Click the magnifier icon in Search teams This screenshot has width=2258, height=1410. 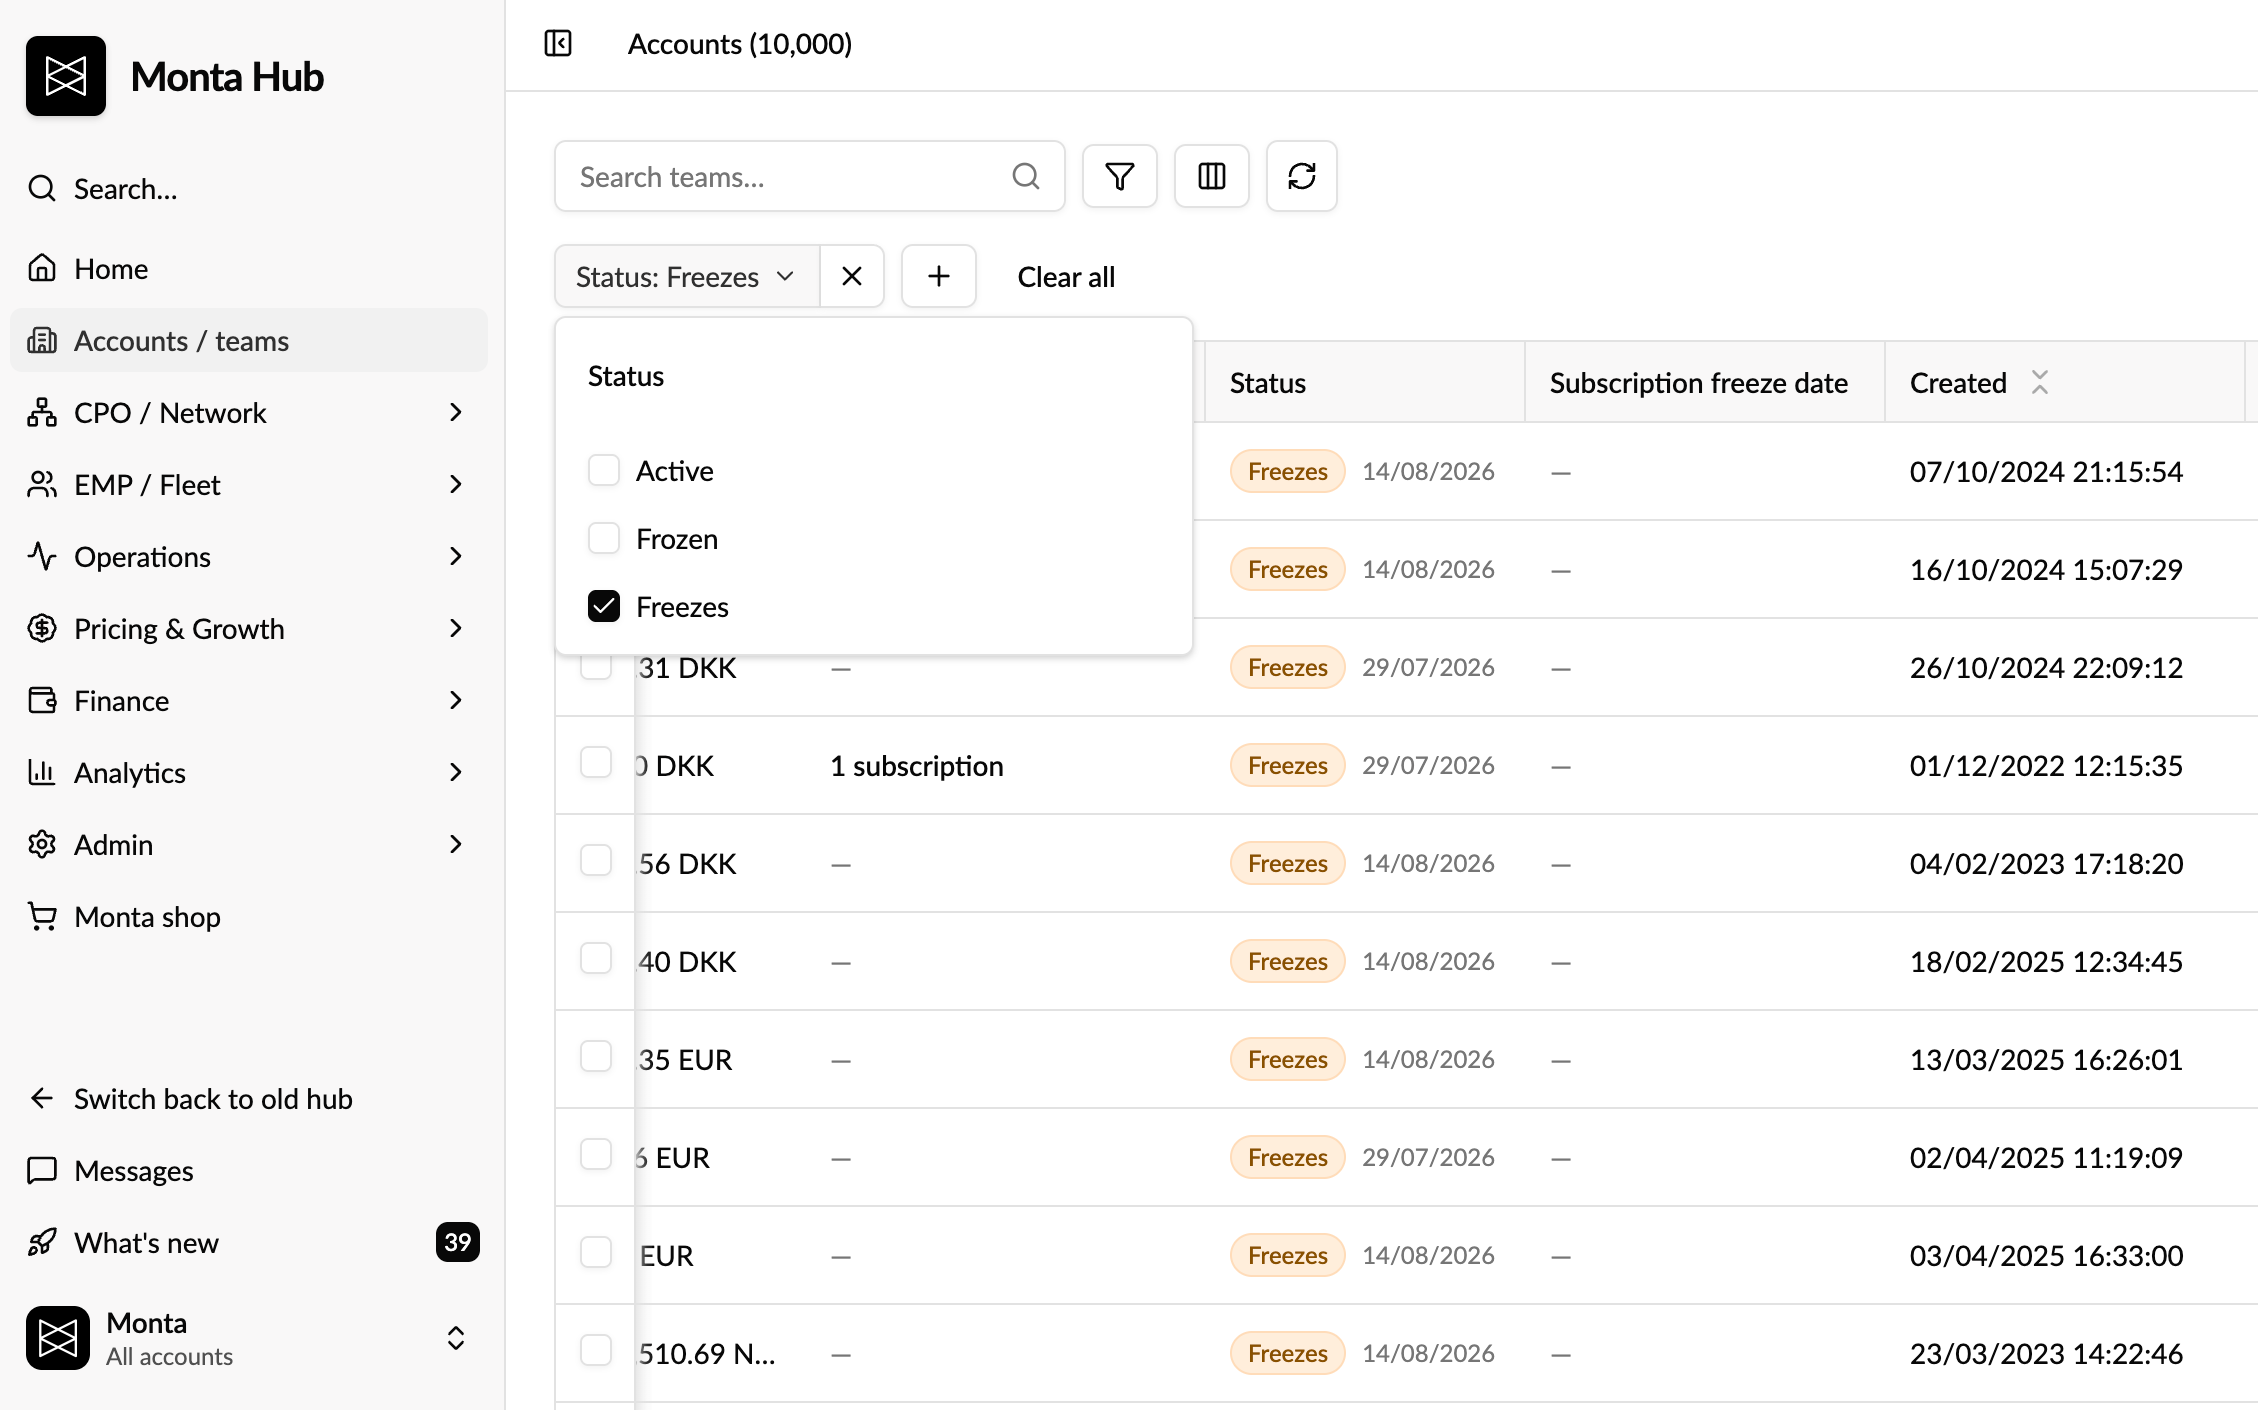1026,177
